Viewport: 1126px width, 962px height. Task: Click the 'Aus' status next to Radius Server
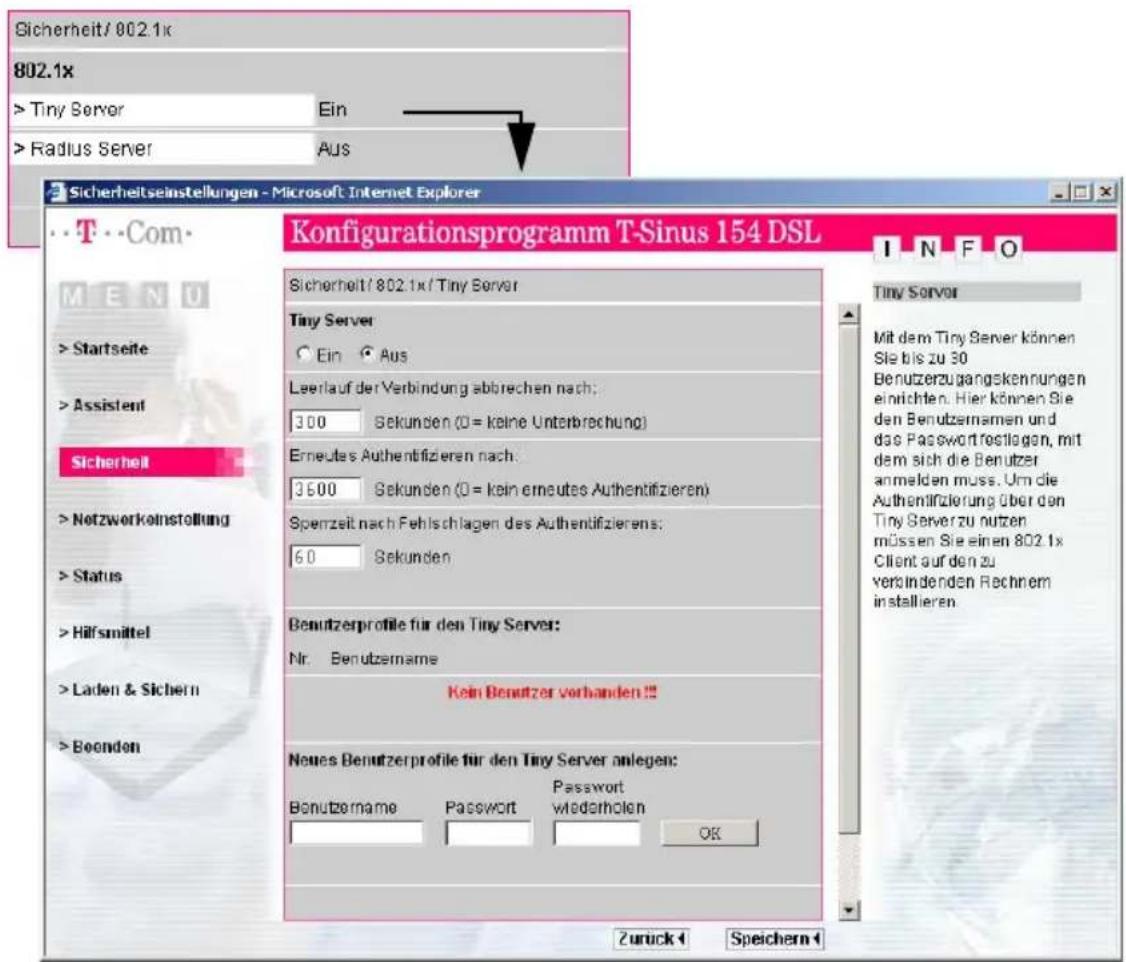click(x=333, y=149)
